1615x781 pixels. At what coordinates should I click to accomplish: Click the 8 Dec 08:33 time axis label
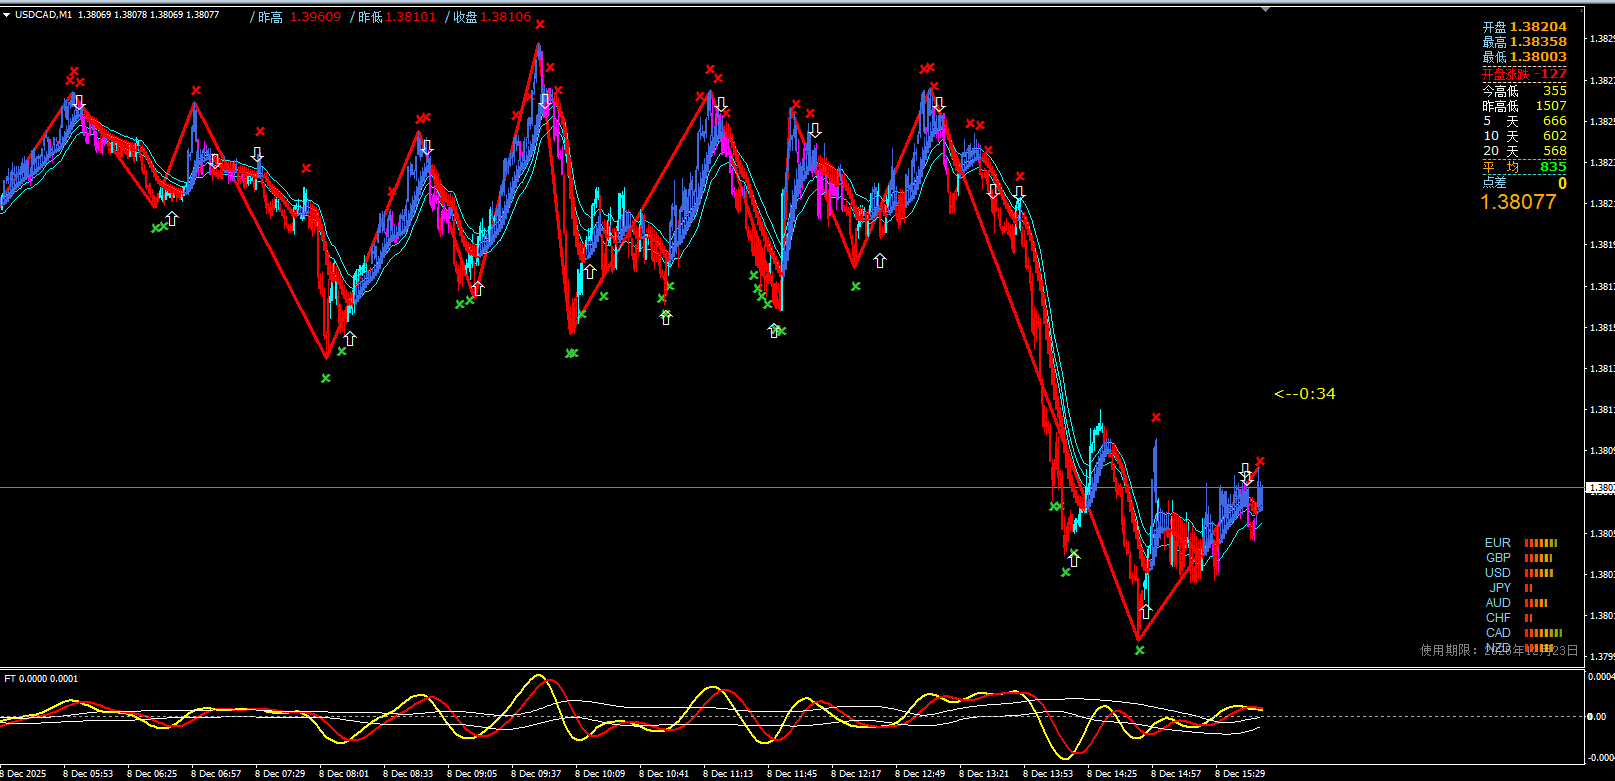408,773
